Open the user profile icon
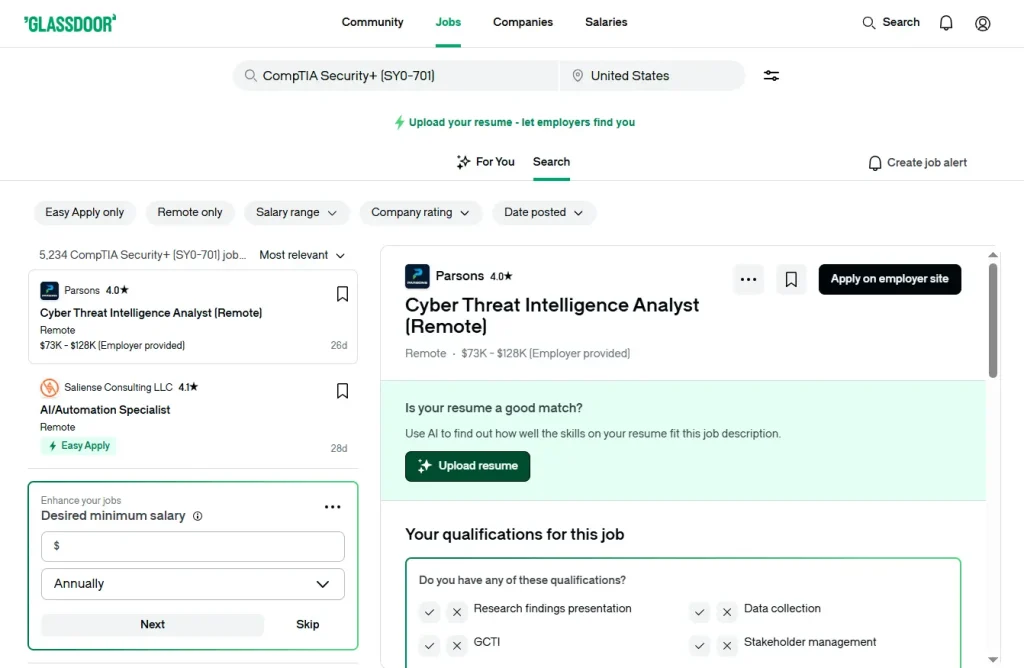The image size is (1024, 668). click(983, 23)
